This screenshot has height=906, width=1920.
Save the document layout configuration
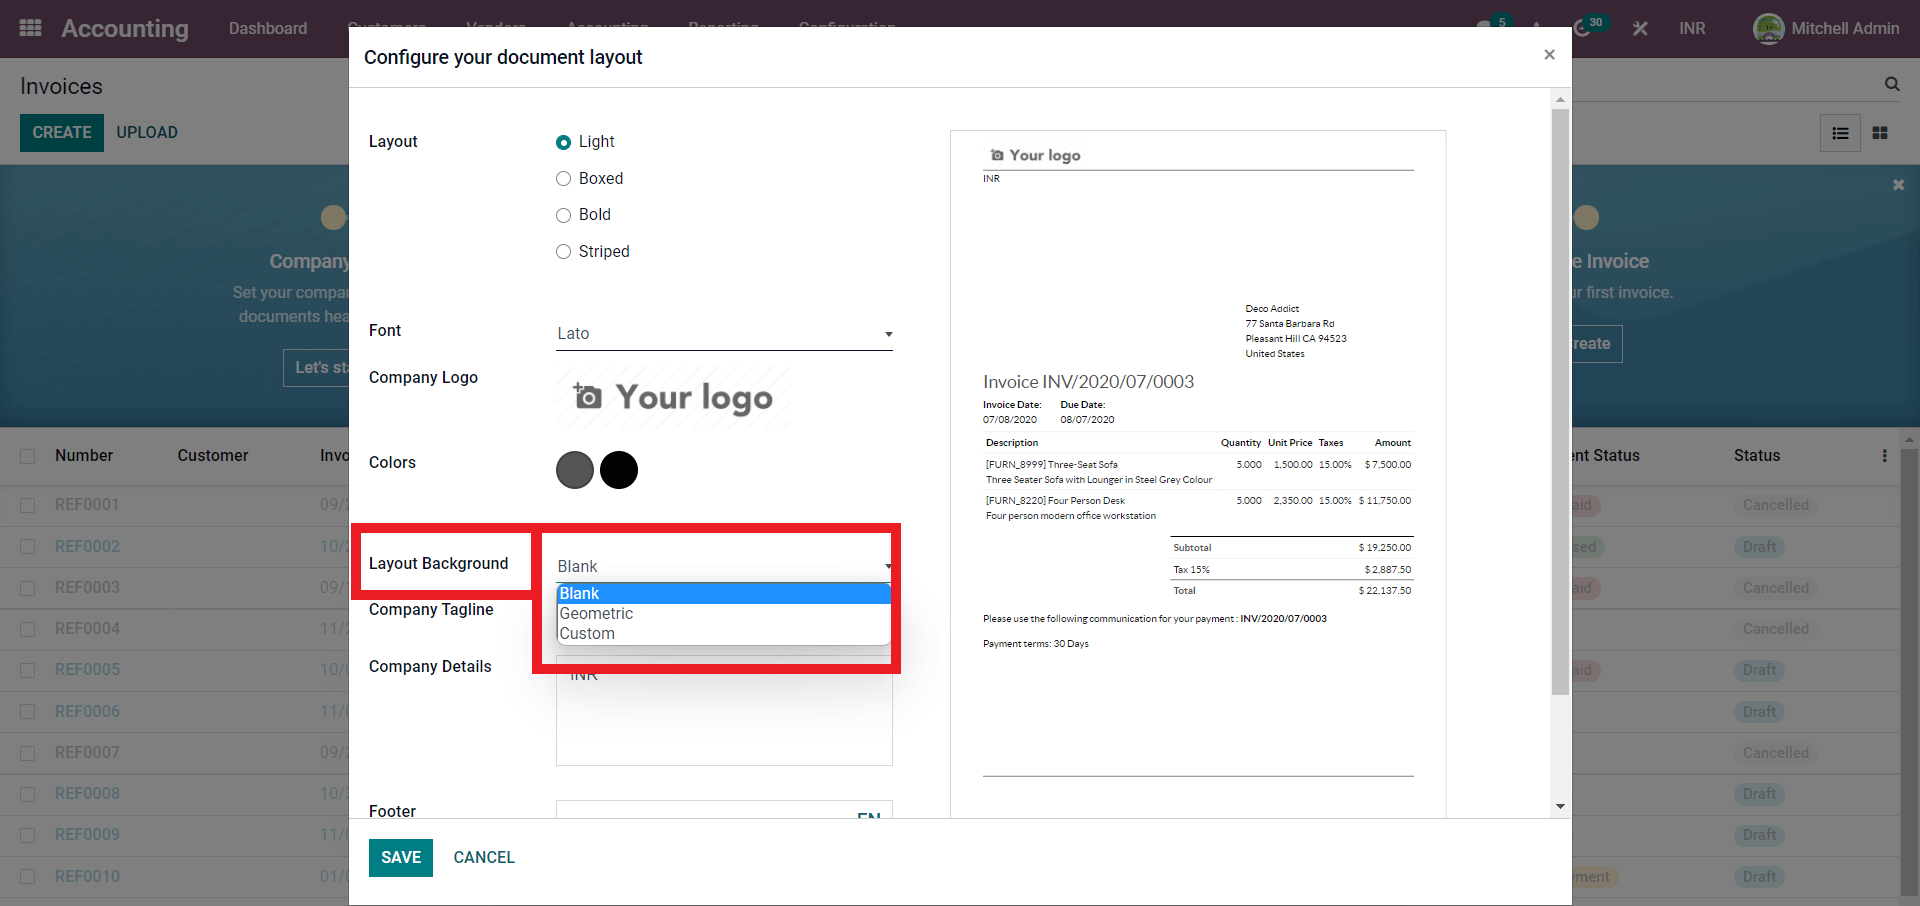pos(400,857)
